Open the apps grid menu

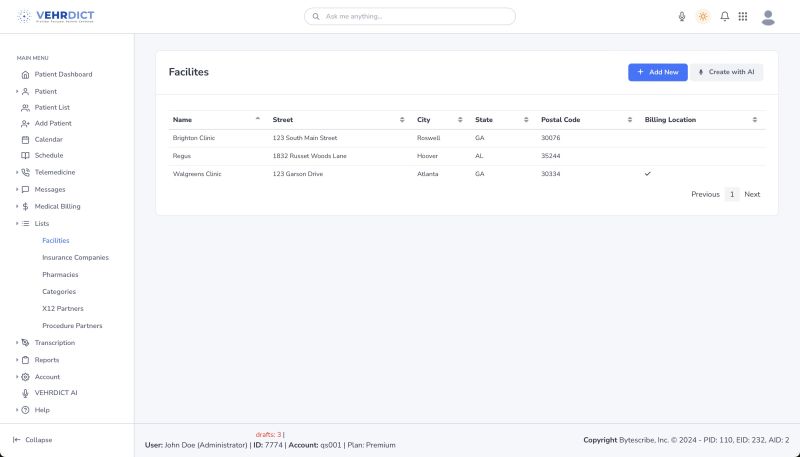coord(743,16)
